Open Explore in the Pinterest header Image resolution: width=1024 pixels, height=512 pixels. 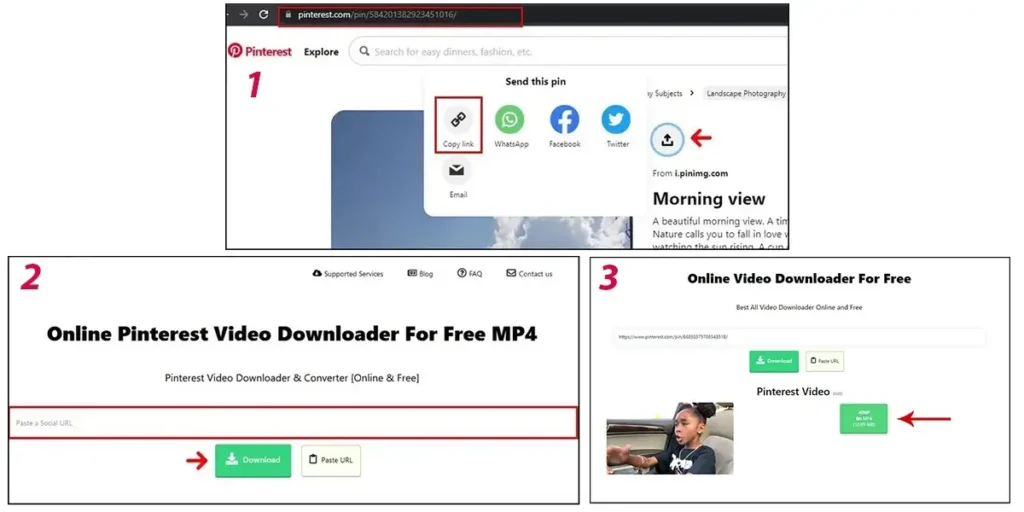coord(321,52)
